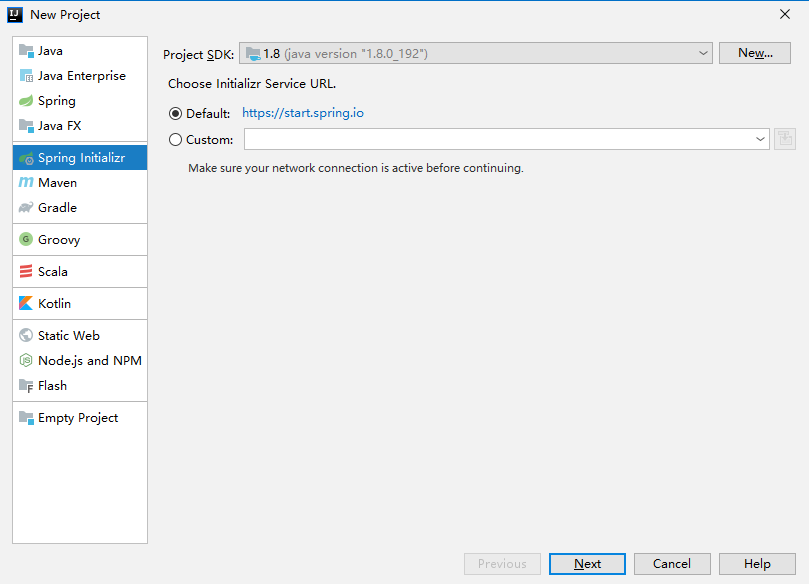809x584 pixels.
Task: Click the Maven 'm' icon
Action: (26, 182)
